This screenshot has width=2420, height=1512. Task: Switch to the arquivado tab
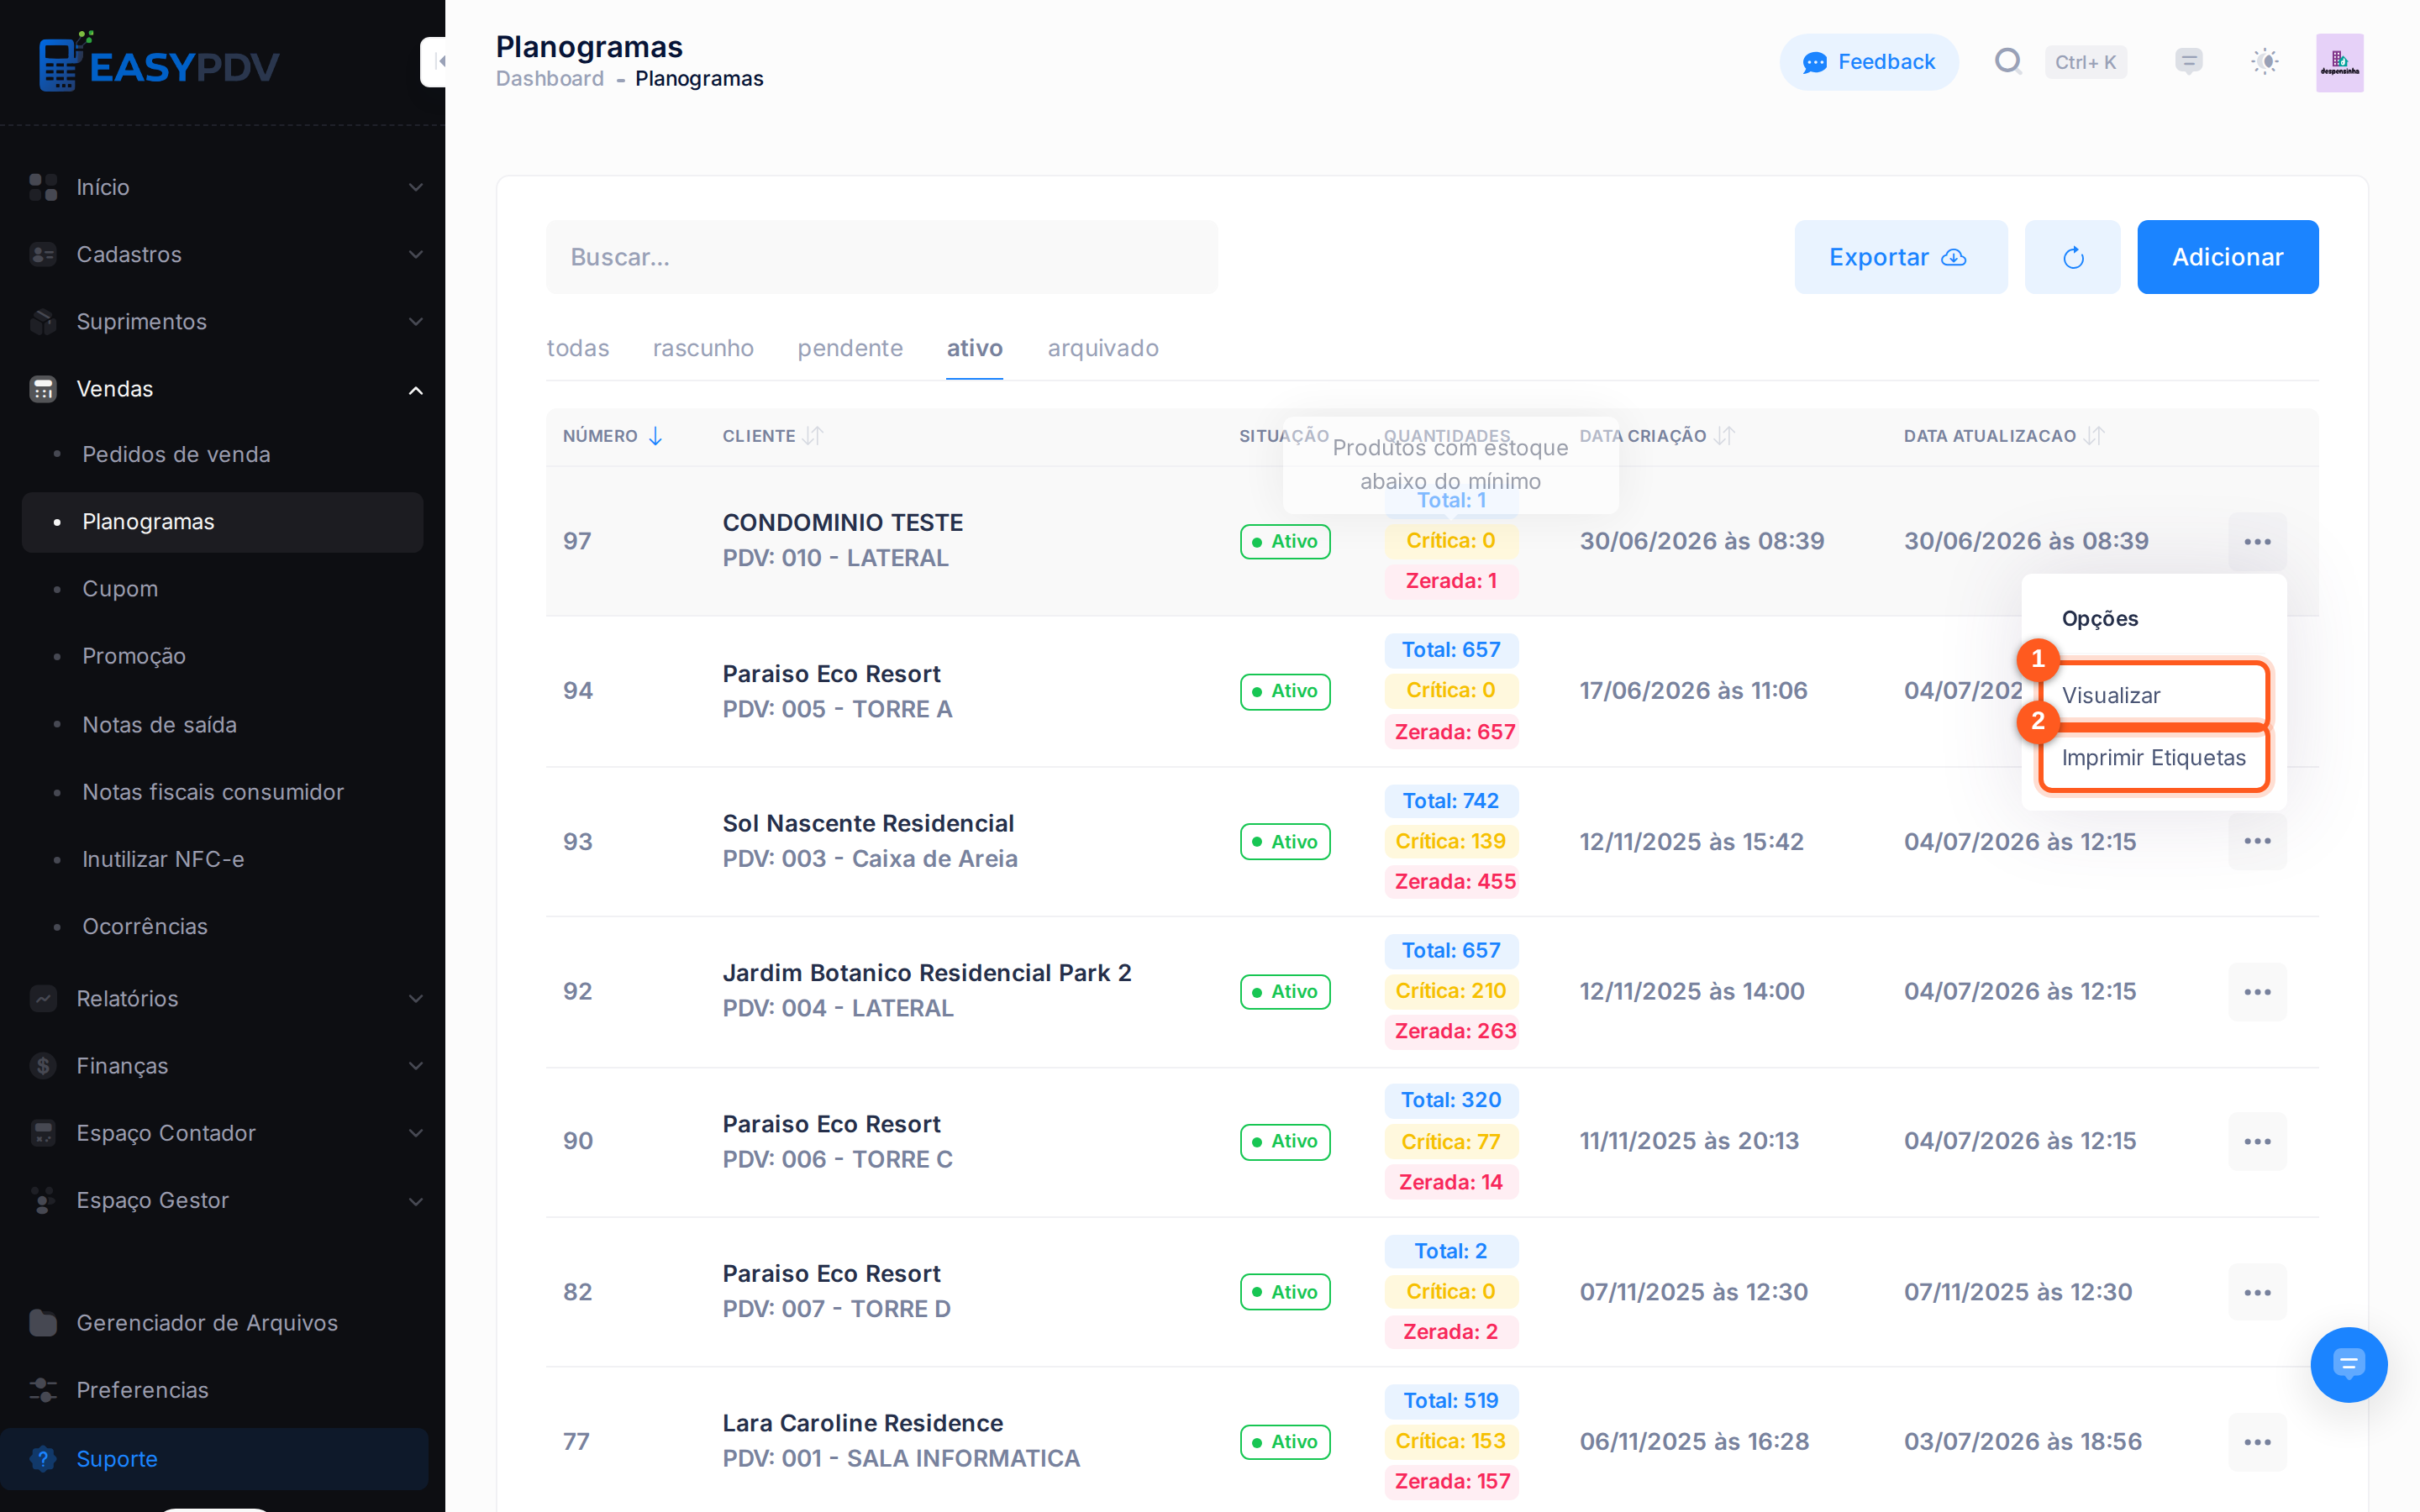click(1103, 348)
